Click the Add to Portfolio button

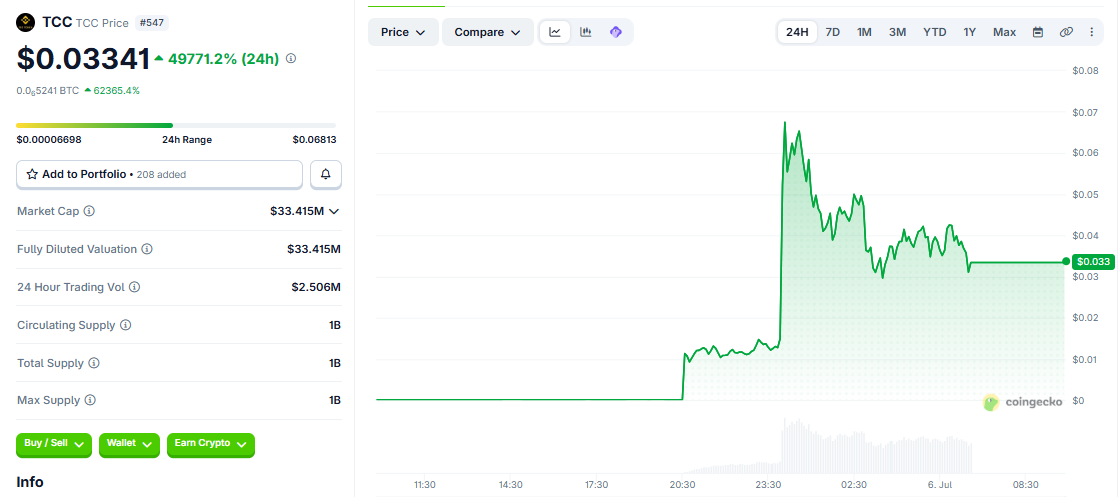click(x=160, y=174)
